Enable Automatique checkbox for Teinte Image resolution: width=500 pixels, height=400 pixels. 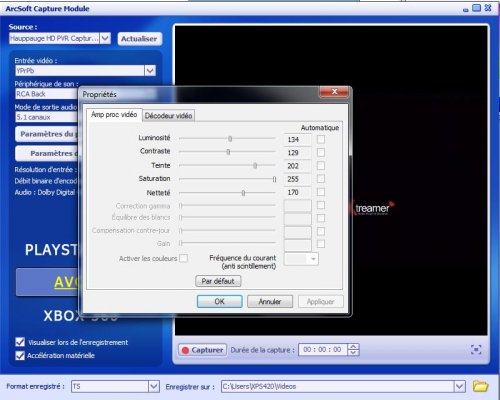tap(321, 166)
